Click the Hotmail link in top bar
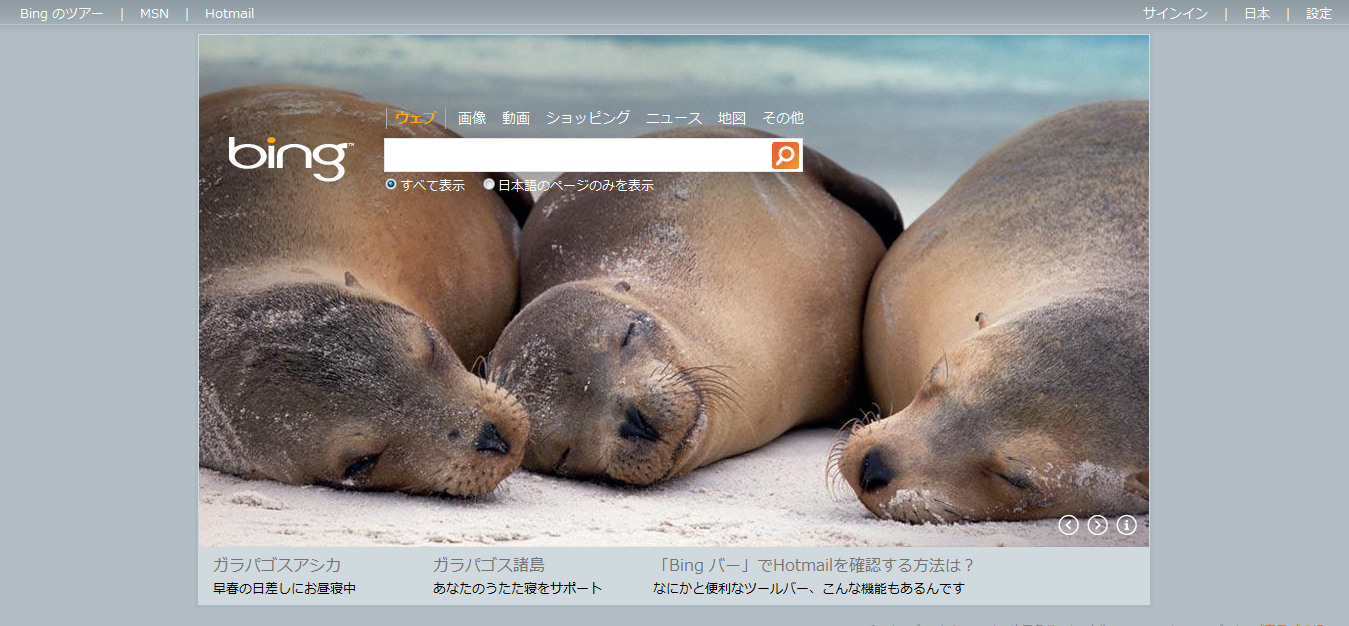Image resolution: width=1349 pixels, height=626 pixels. coord(229,14)
